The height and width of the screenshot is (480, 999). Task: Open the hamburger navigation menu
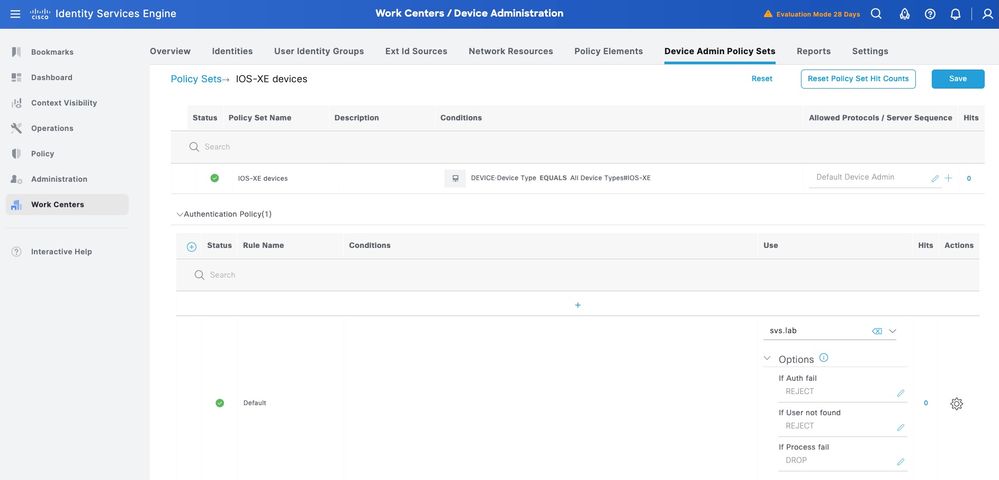[14, 14]
